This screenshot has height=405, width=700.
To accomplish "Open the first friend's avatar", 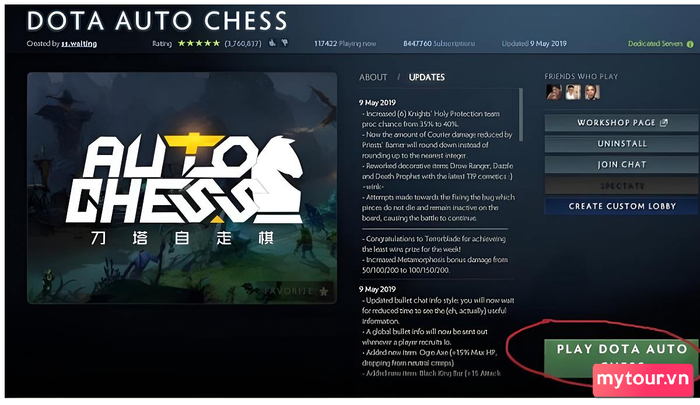I will pyautogui.click(x=554, y=92).
